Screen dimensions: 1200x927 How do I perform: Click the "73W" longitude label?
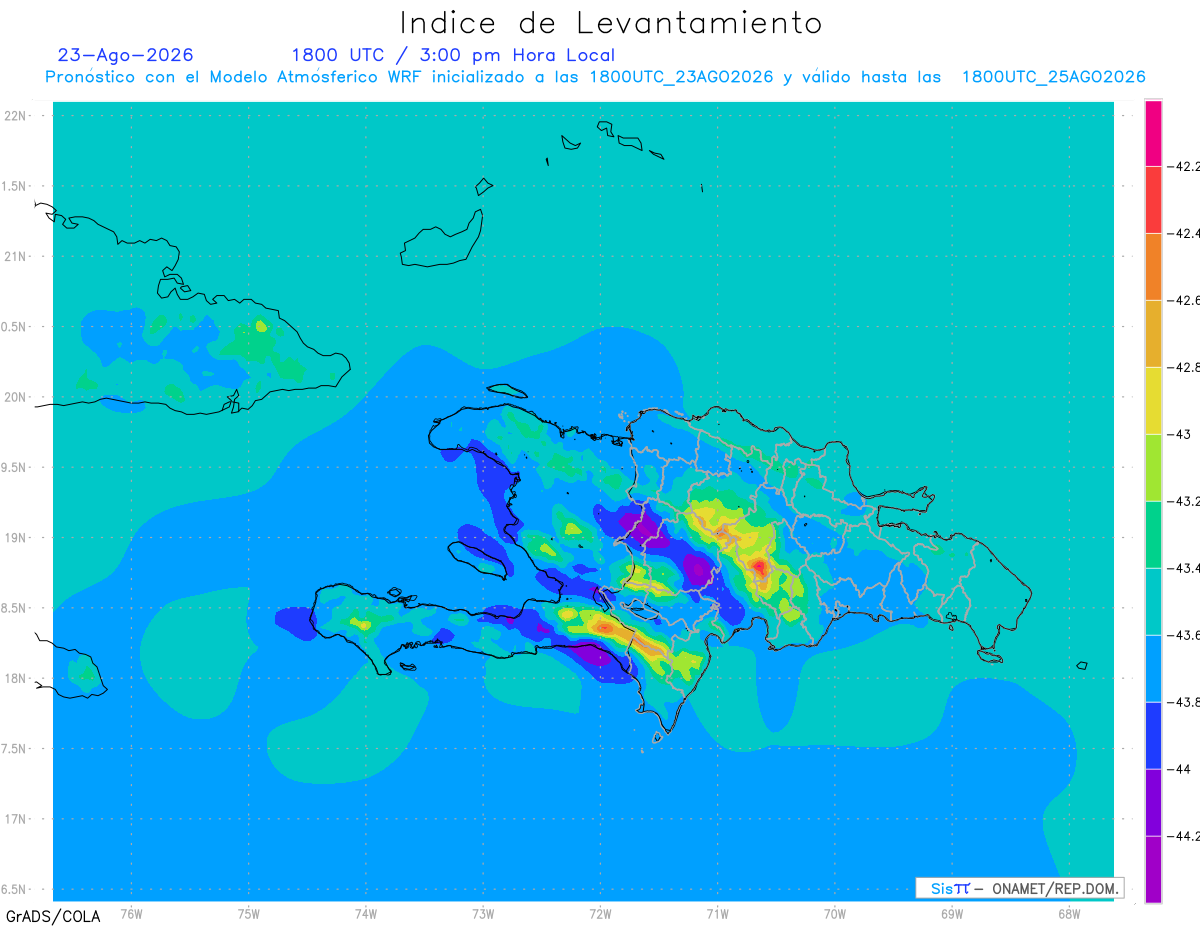(x=483, y=913)
